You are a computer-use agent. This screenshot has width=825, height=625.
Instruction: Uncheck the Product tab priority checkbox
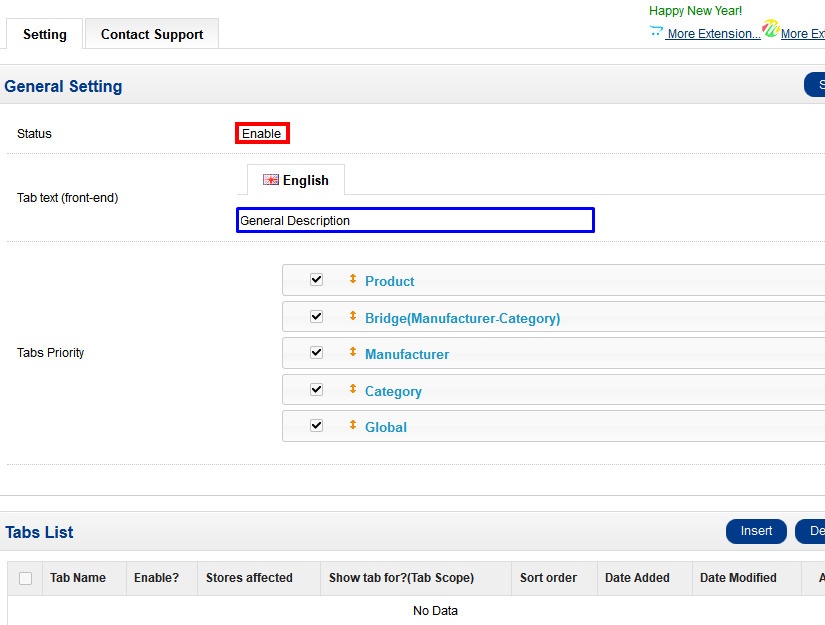point(317,280)
